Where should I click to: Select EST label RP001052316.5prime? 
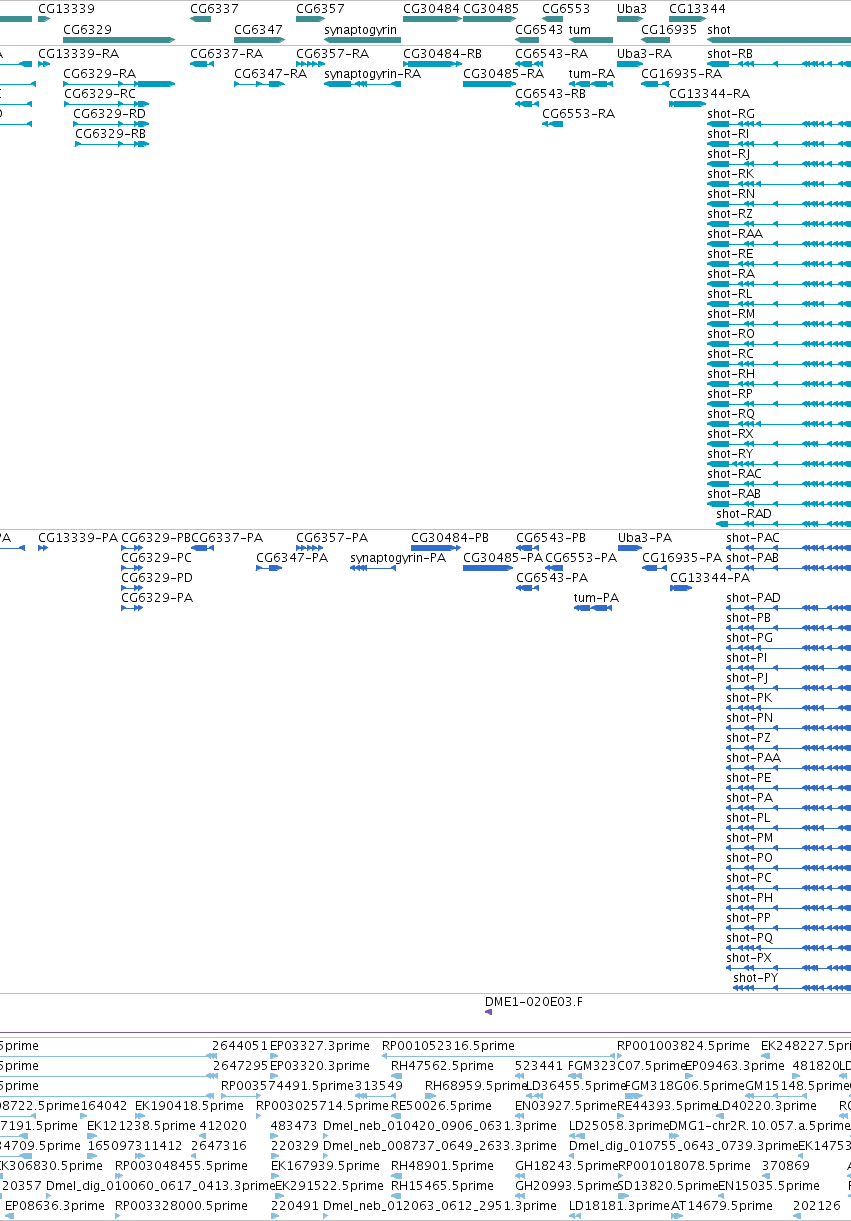tap(449, 1045)
